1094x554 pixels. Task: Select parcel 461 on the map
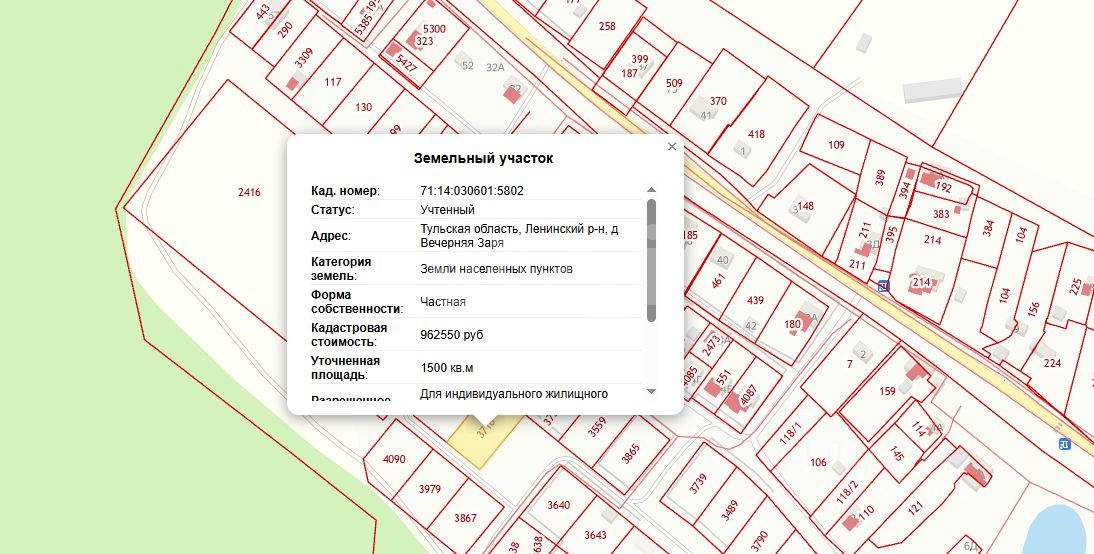tap(719, 280)
